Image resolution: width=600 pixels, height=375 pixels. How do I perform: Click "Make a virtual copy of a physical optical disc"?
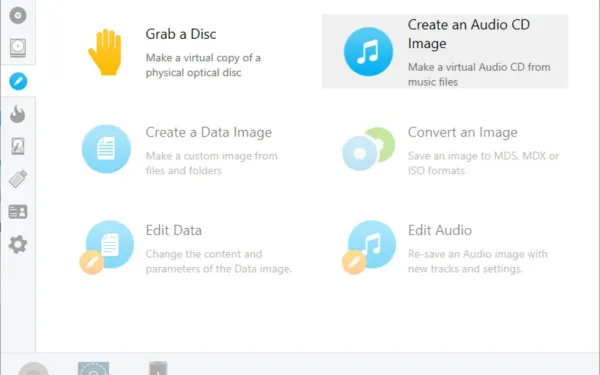click(x=203, y=65)
